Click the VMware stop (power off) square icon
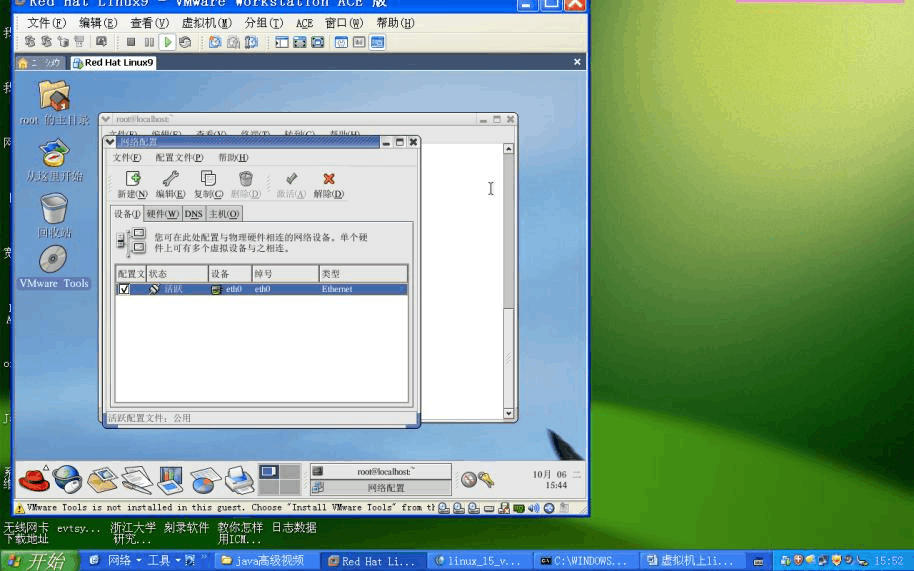The height and width of the screenshot is (571, 914). click(x=131, y=42)
